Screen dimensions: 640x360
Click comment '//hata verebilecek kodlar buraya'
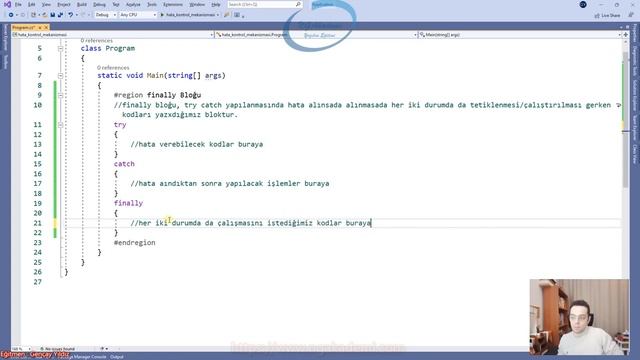click(x=197, y=144)
